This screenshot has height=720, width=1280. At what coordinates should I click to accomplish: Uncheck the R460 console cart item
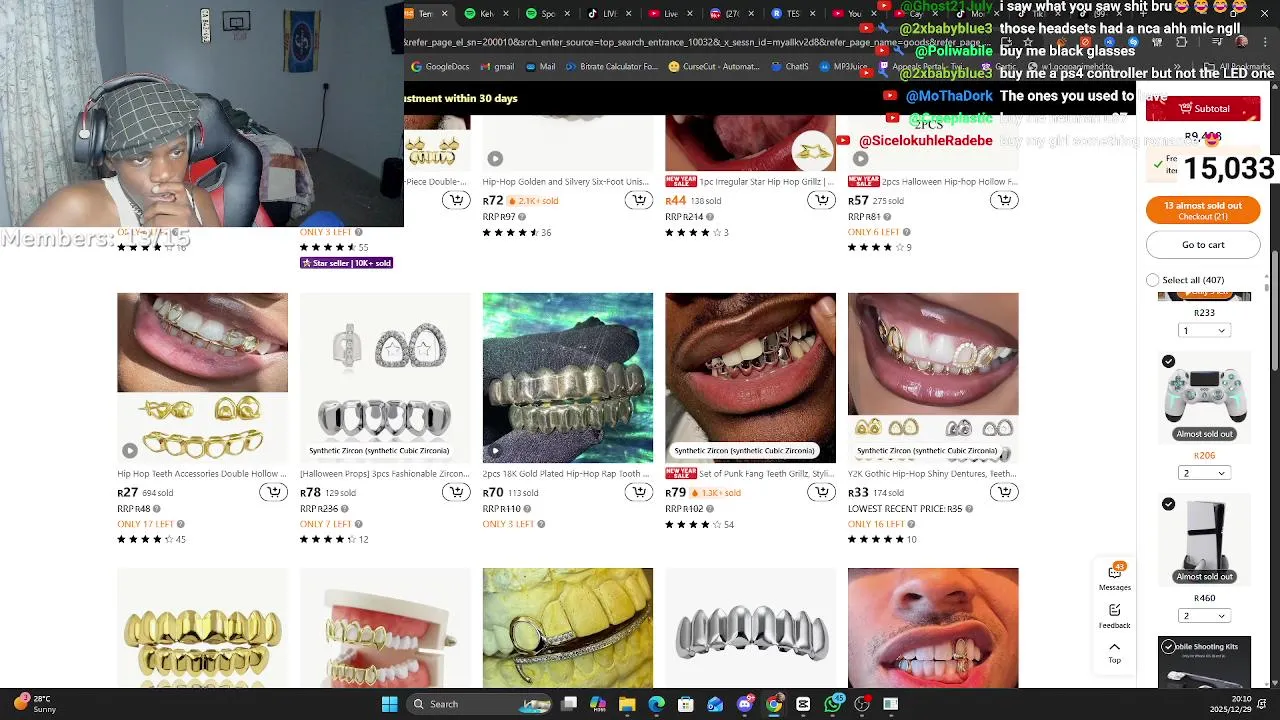click(1168, 504)
